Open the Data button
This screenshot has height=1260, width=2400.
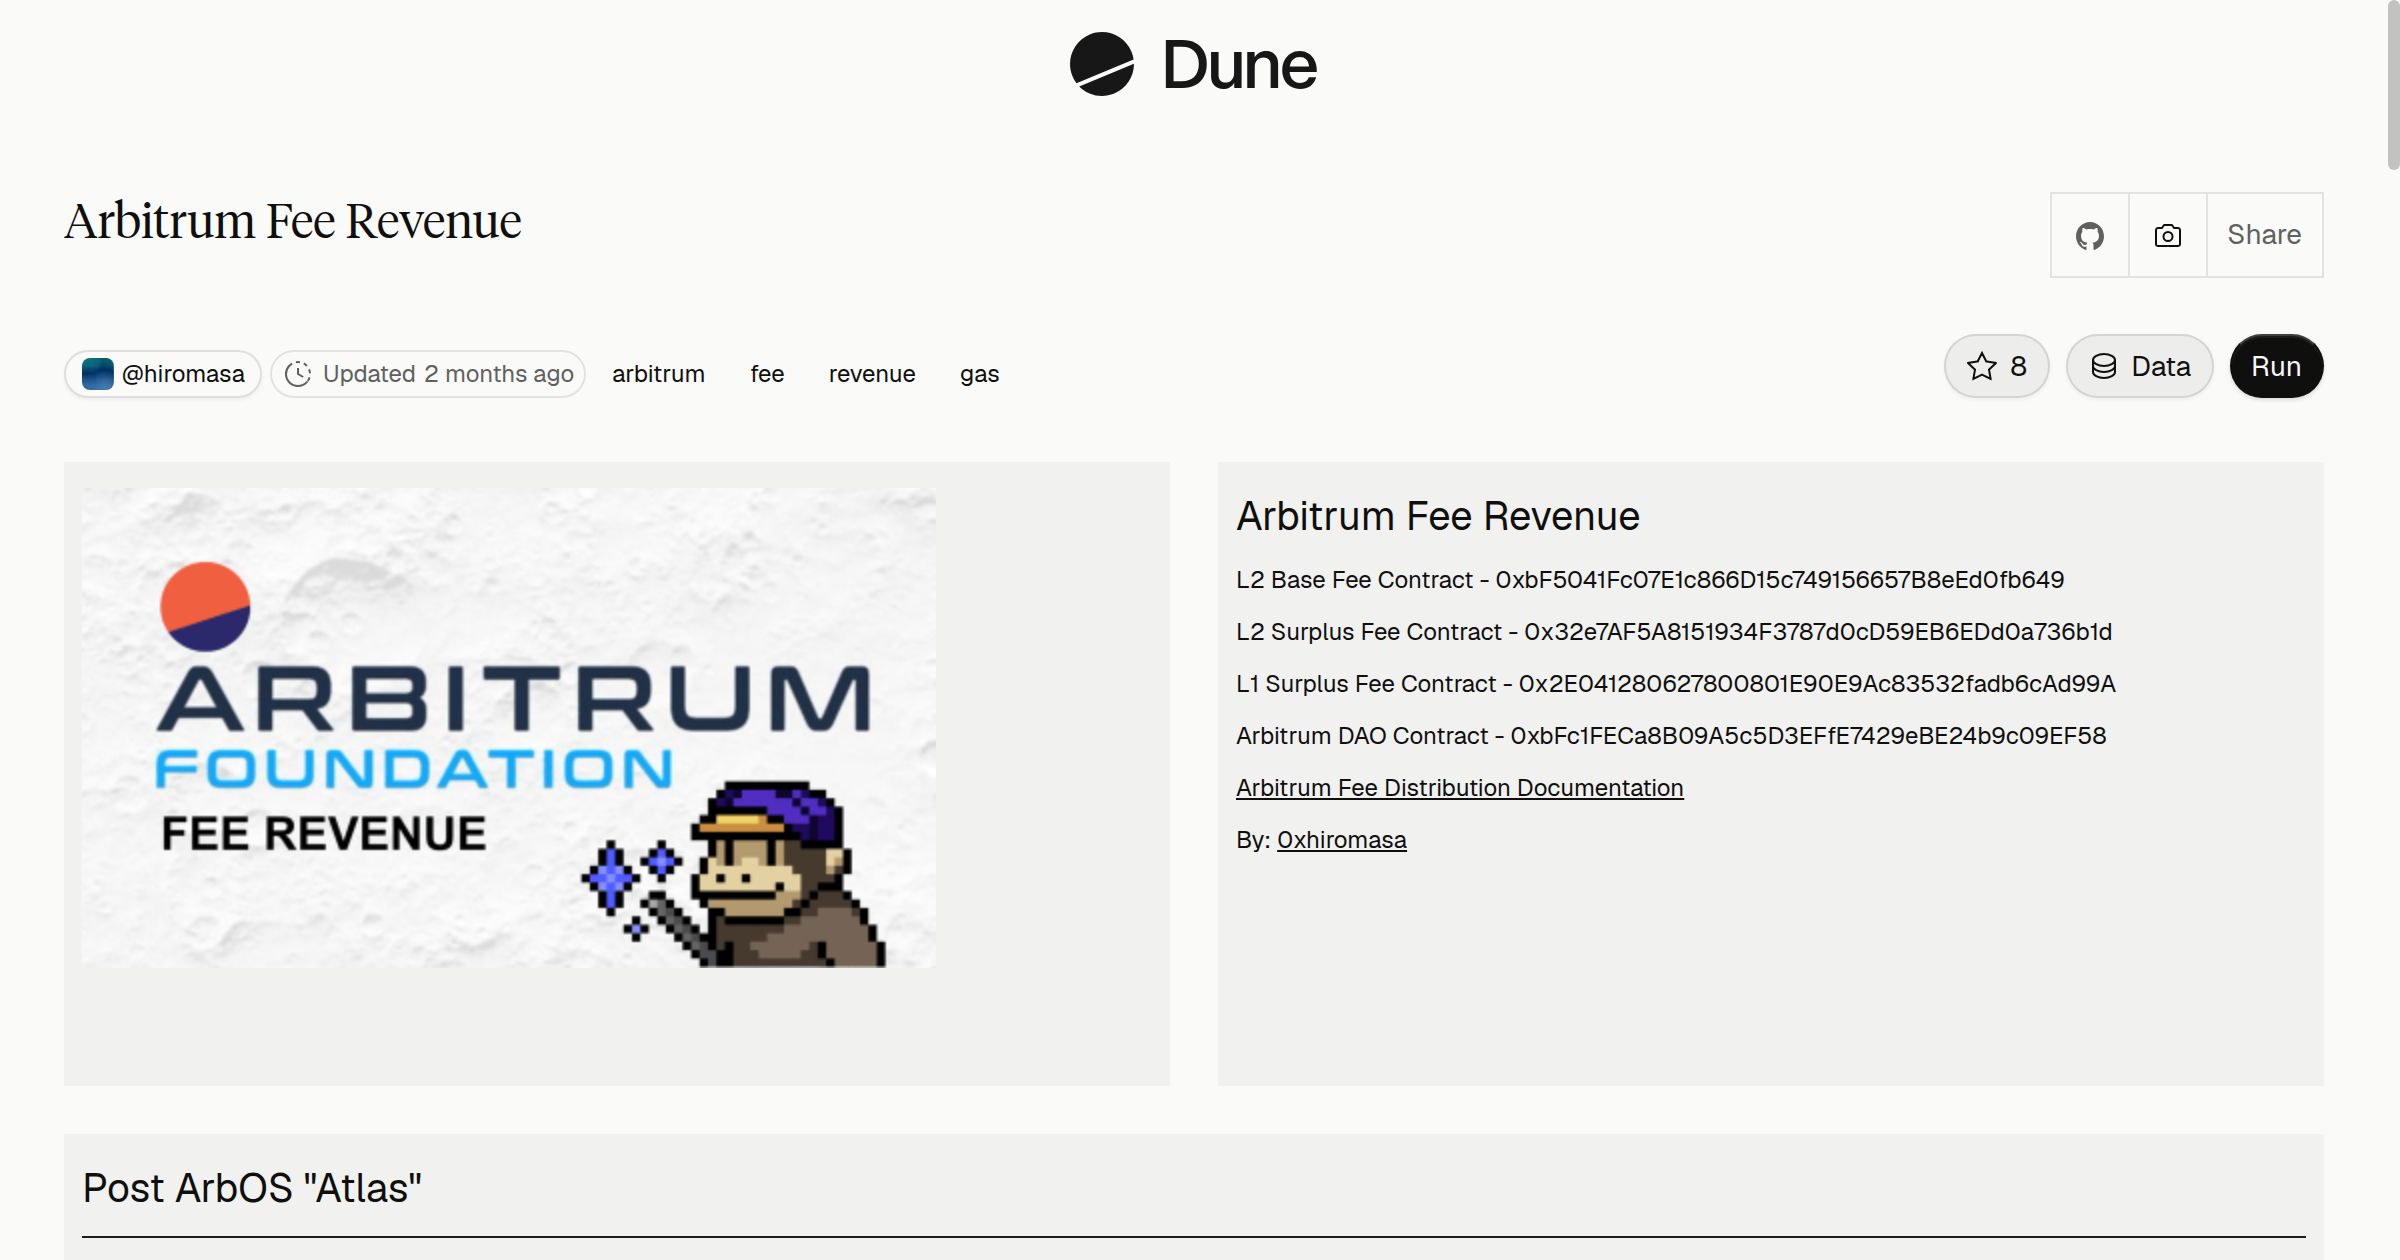[2139, 366]
